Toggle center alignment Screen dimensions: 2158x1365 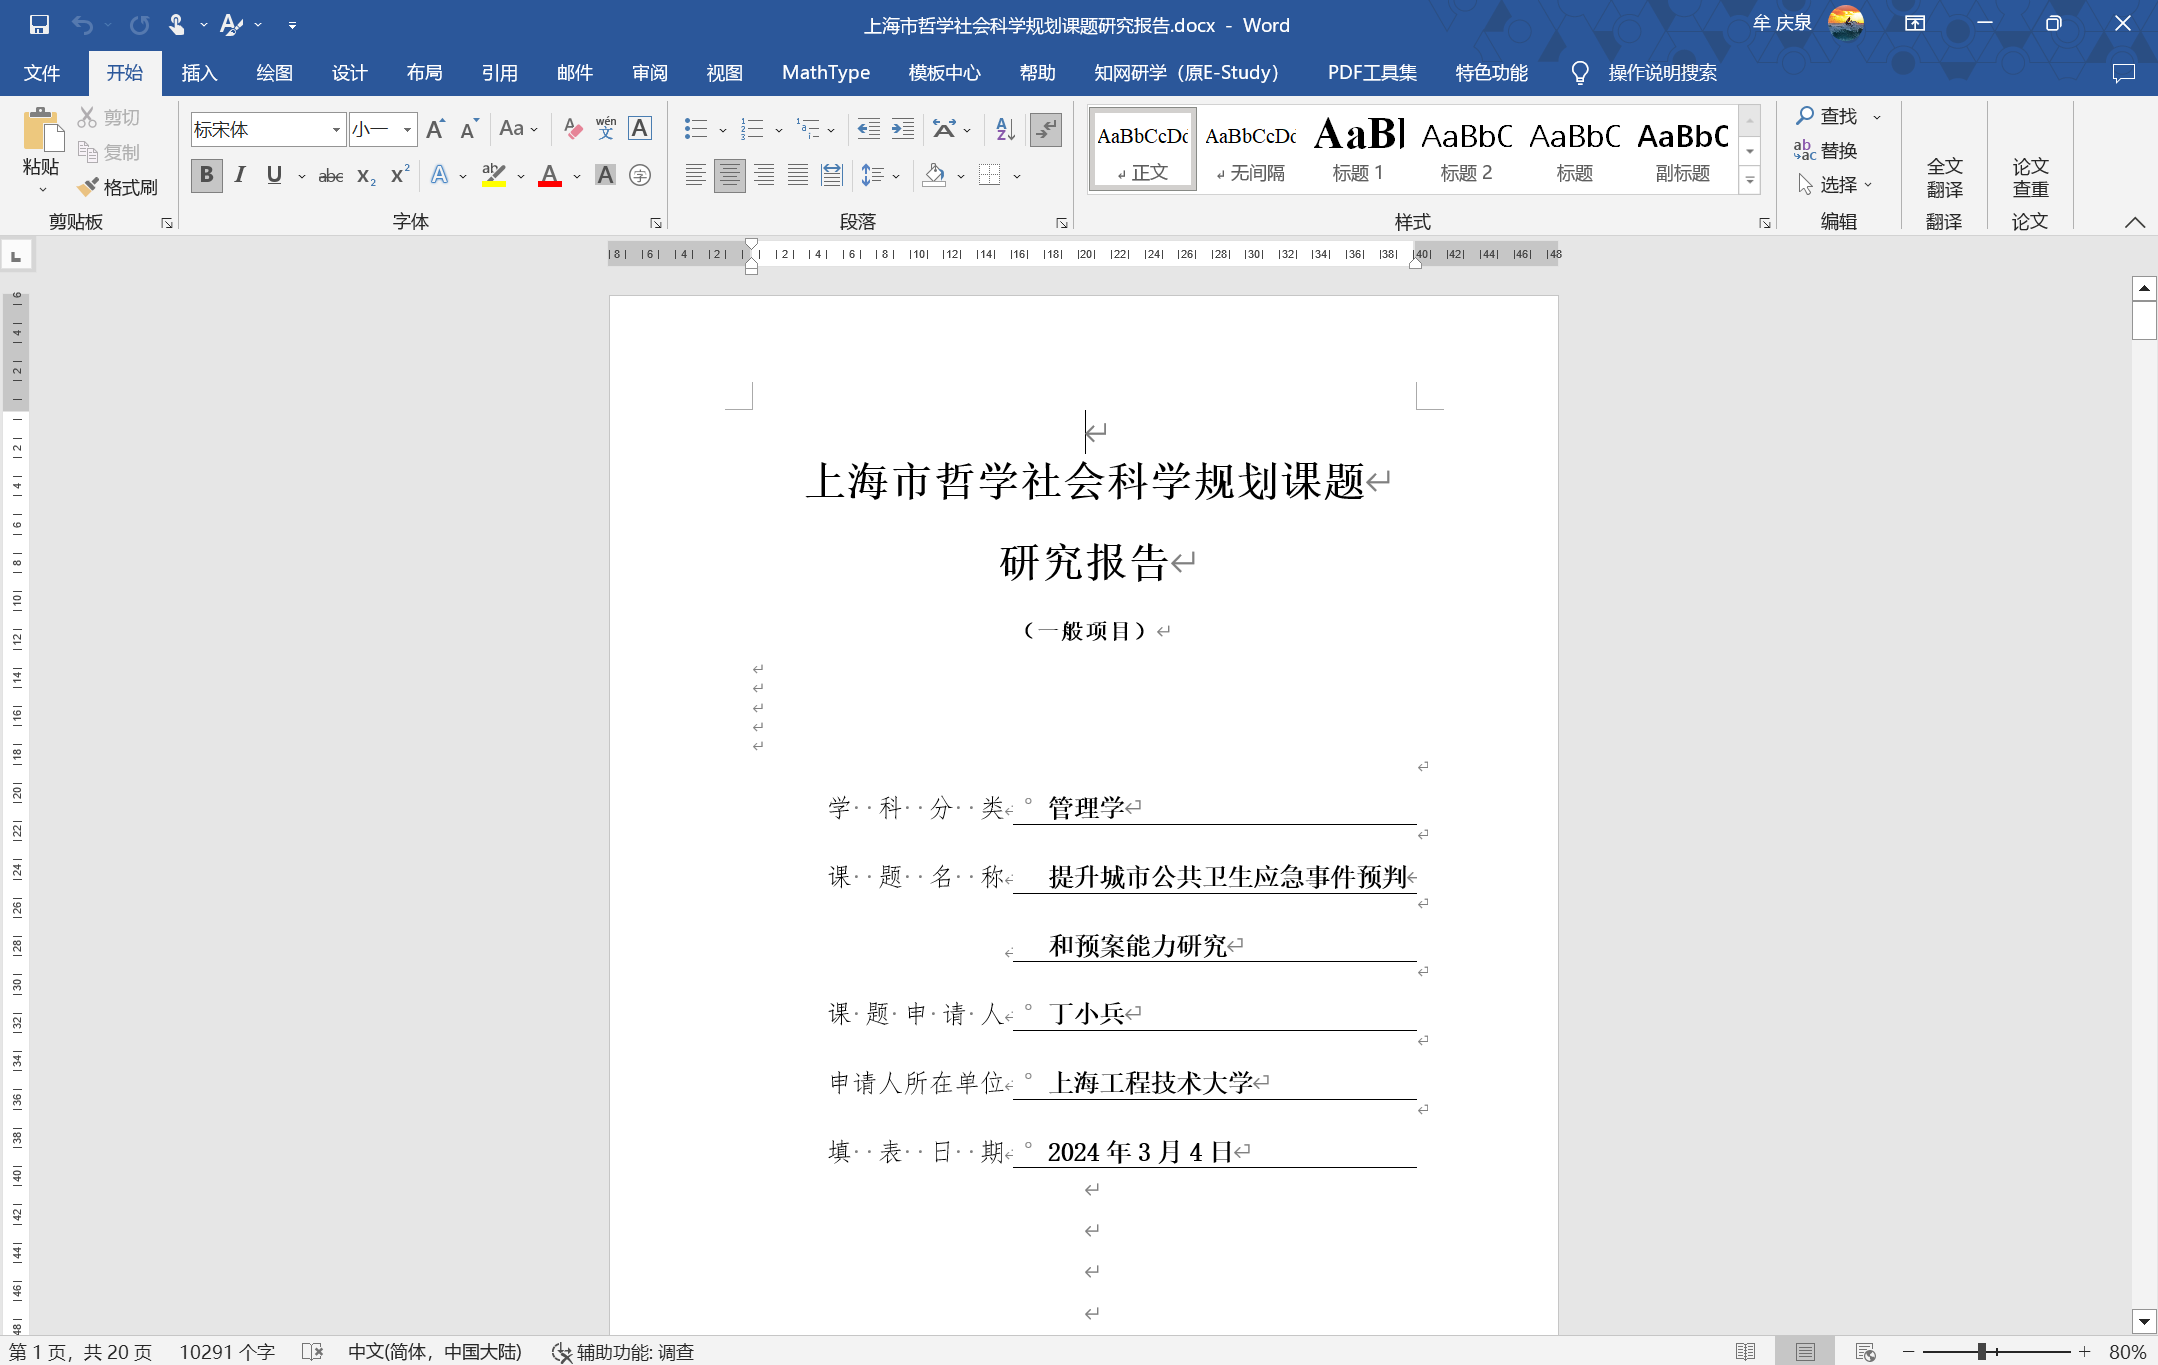click(730, 176)
